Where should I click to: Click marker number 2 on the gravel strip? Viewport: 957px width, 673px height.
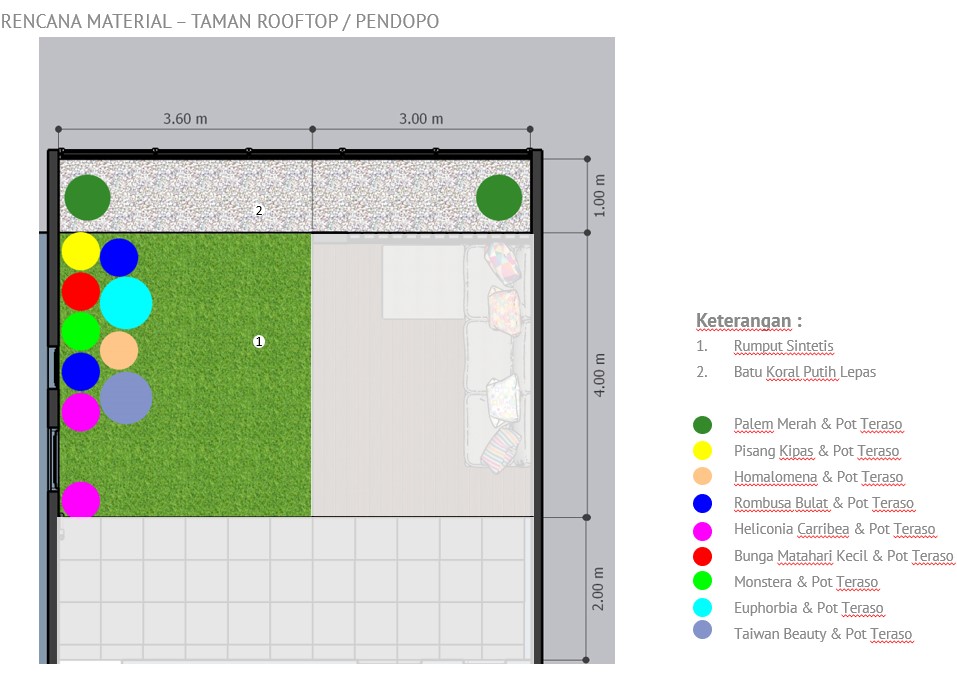click(x=259, y=210)
